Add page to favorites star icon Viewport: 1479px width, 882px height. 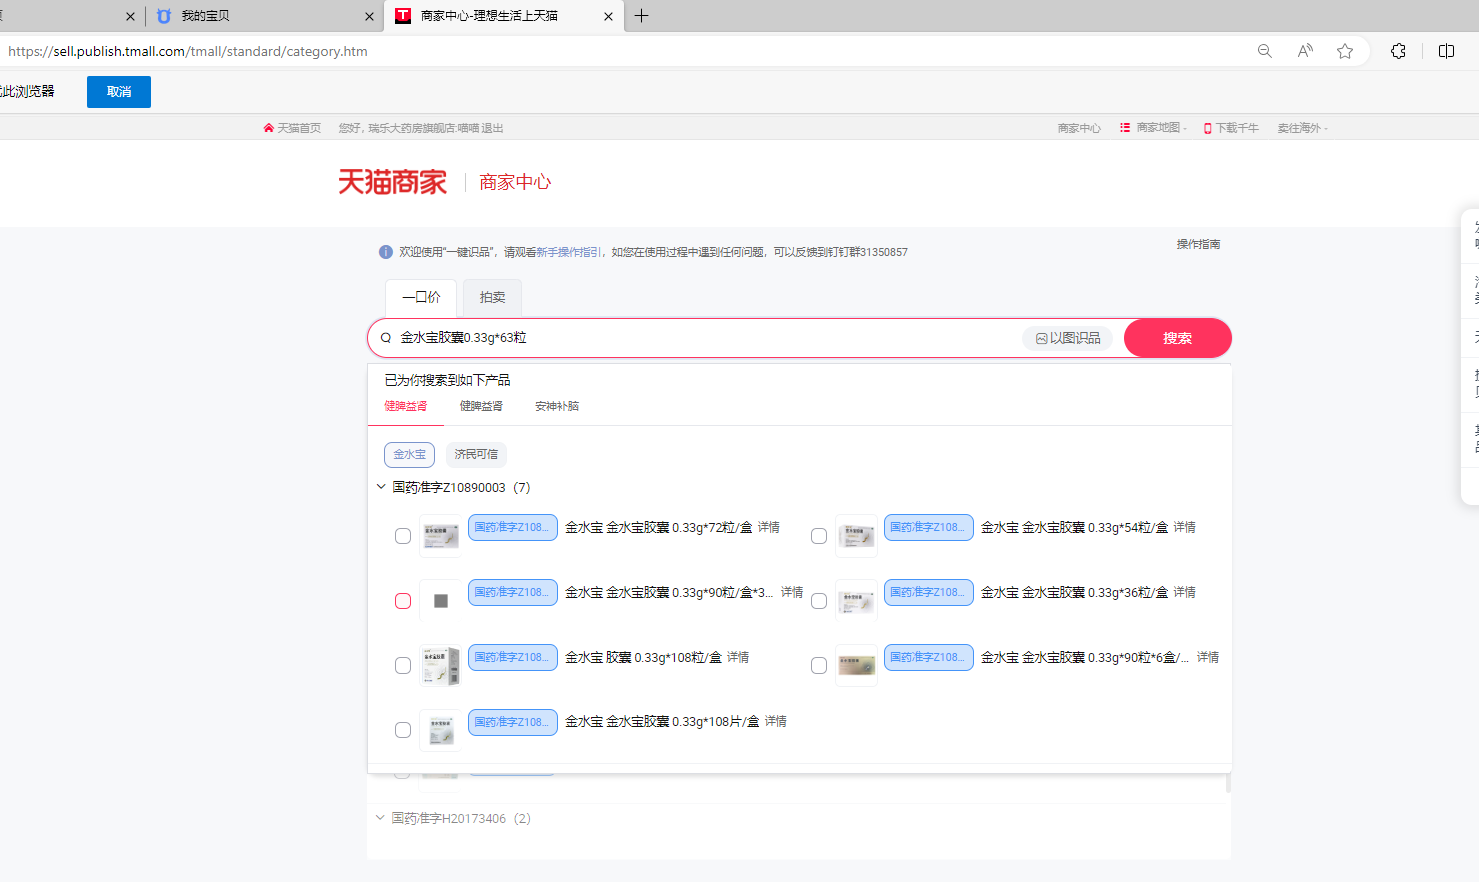[1345, 51]
